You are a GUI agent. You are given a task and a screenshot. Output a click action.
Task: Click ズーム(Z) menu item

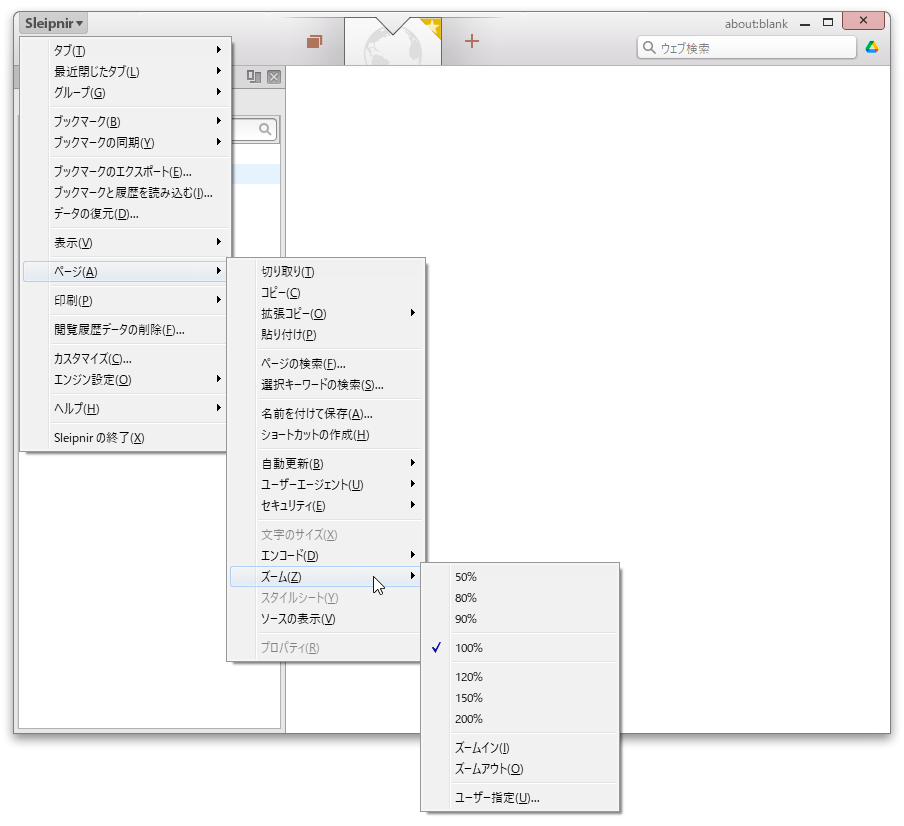click(326, 576)
